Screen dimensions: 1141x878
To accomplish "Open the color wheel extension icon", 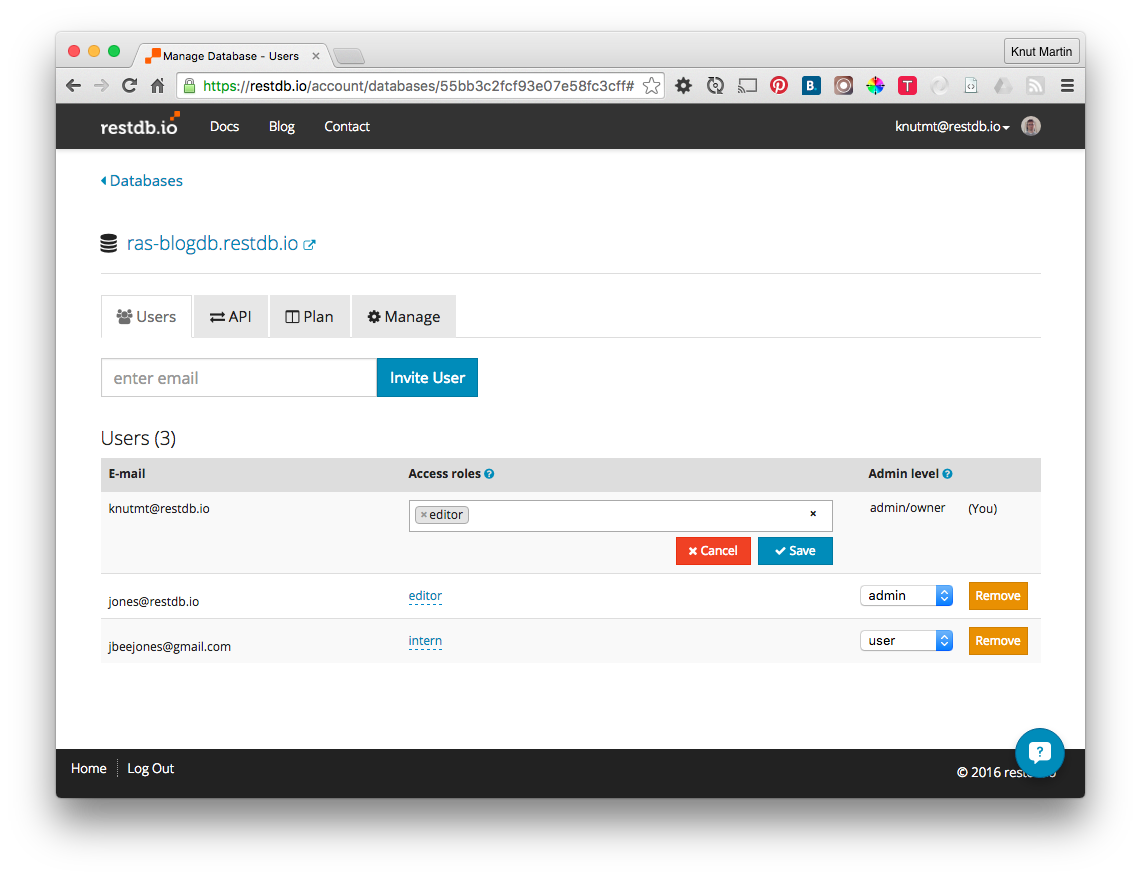I will [875, 86].
